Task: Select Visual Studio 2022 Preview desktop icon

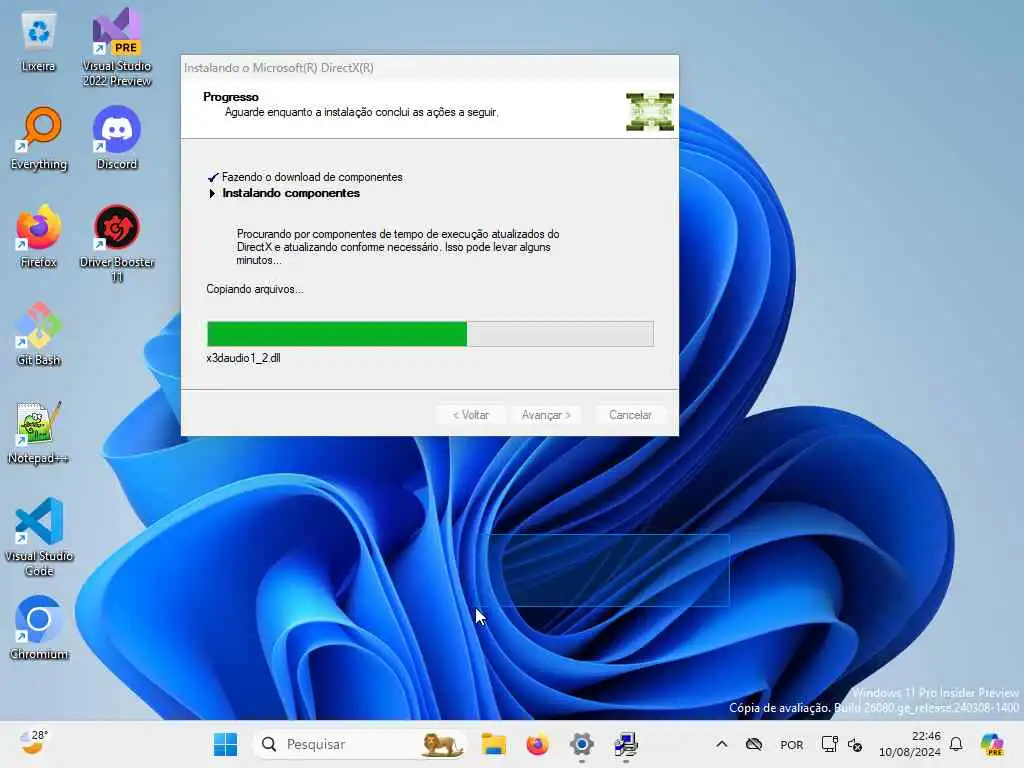Action: tap(117, 47)
